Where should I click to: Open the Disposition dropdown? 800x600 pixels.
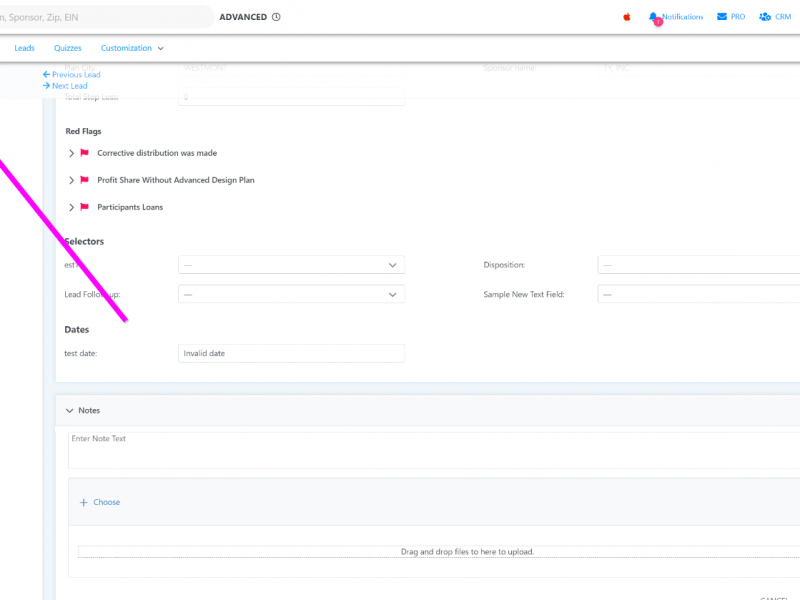[698, 265]
